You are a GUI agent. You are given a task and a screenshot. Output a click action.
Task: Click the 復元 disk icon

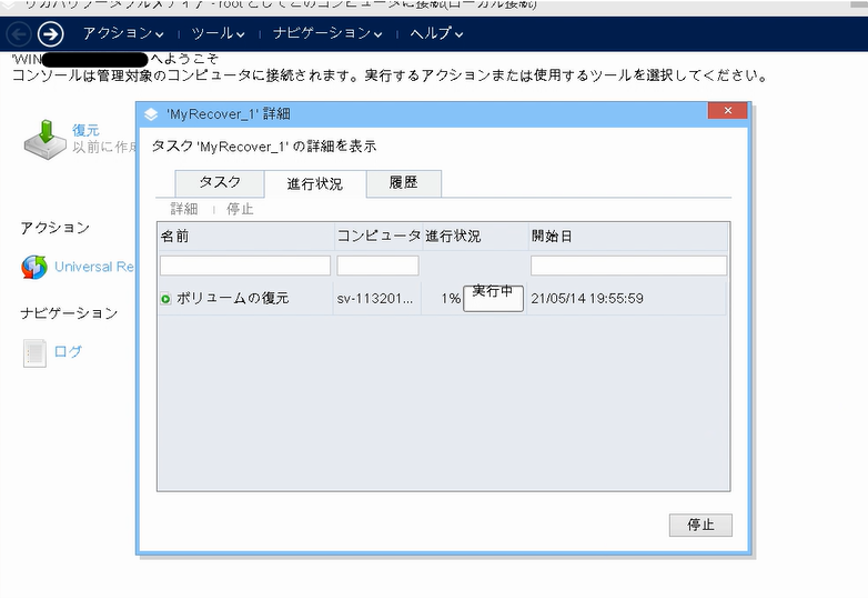click(x=45, y=140)
